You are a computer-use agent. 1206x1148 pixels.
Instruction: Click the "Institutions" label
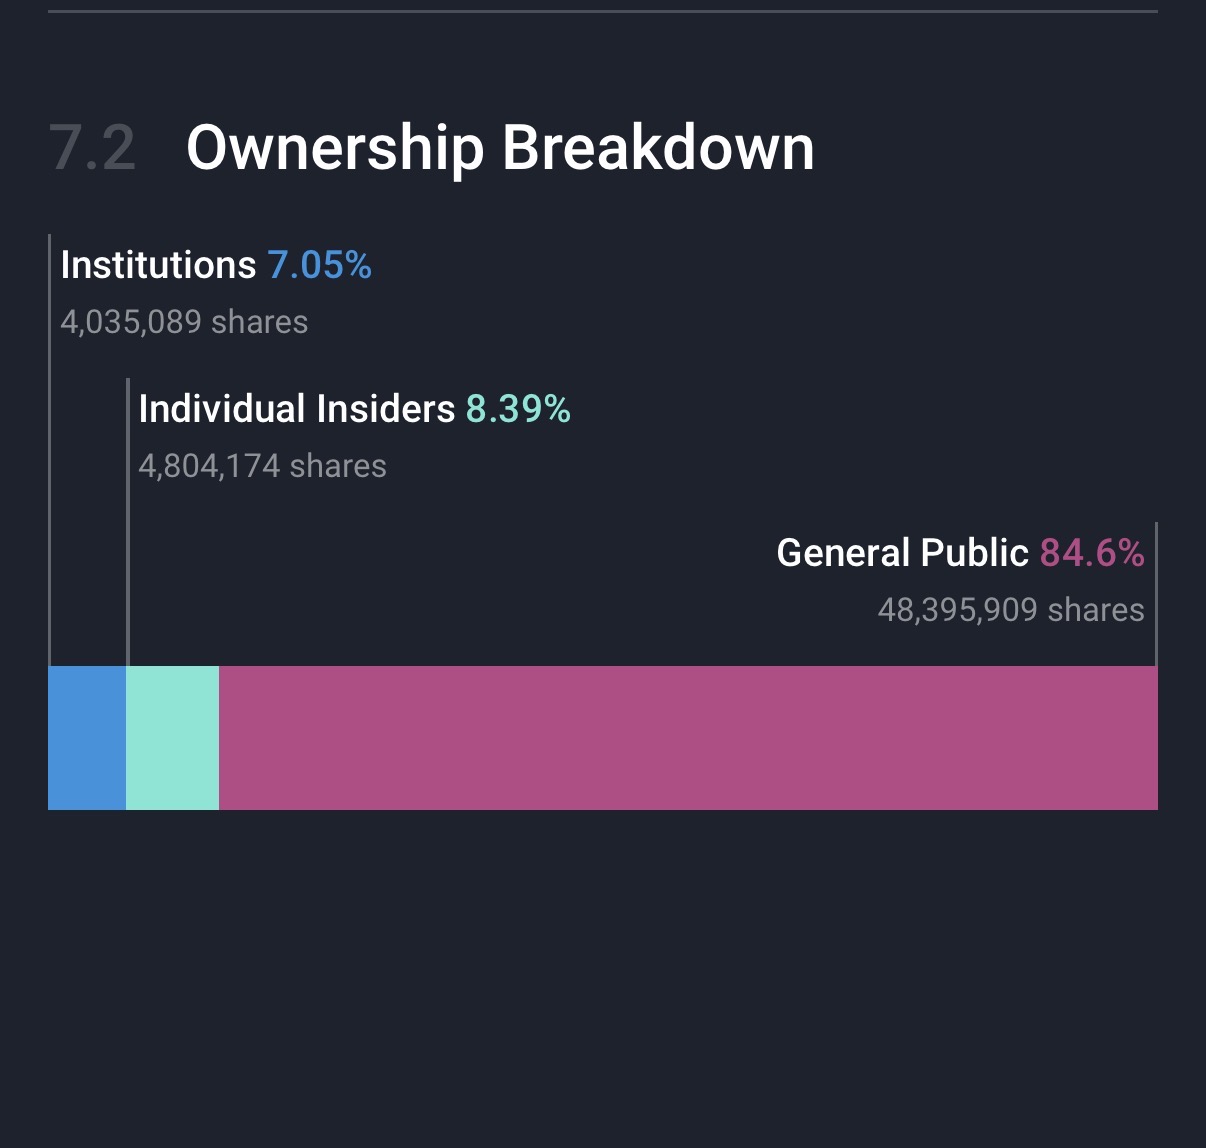click(158, 265)
